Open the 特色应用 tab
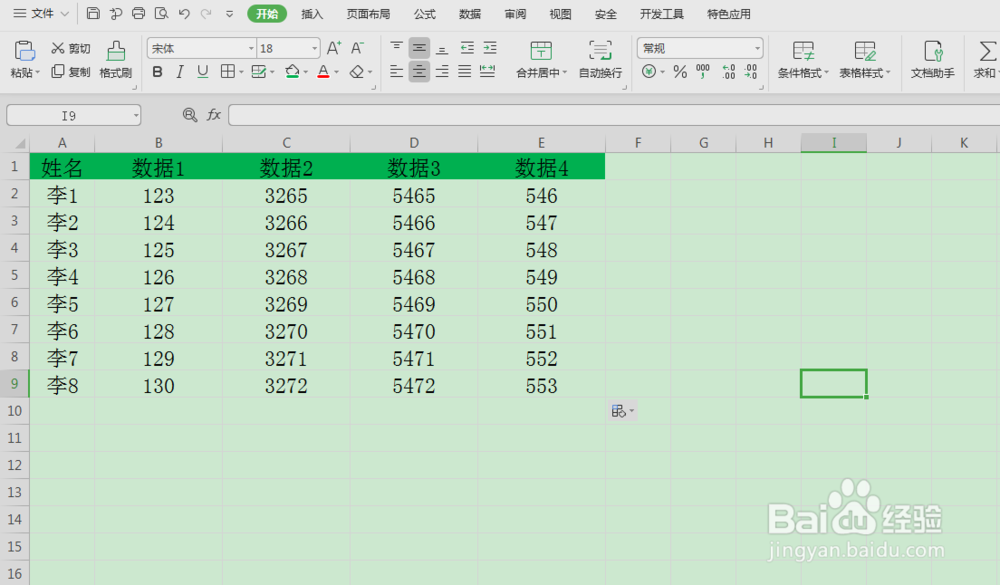The image size is (1000, 585). [x=728, y=14]
